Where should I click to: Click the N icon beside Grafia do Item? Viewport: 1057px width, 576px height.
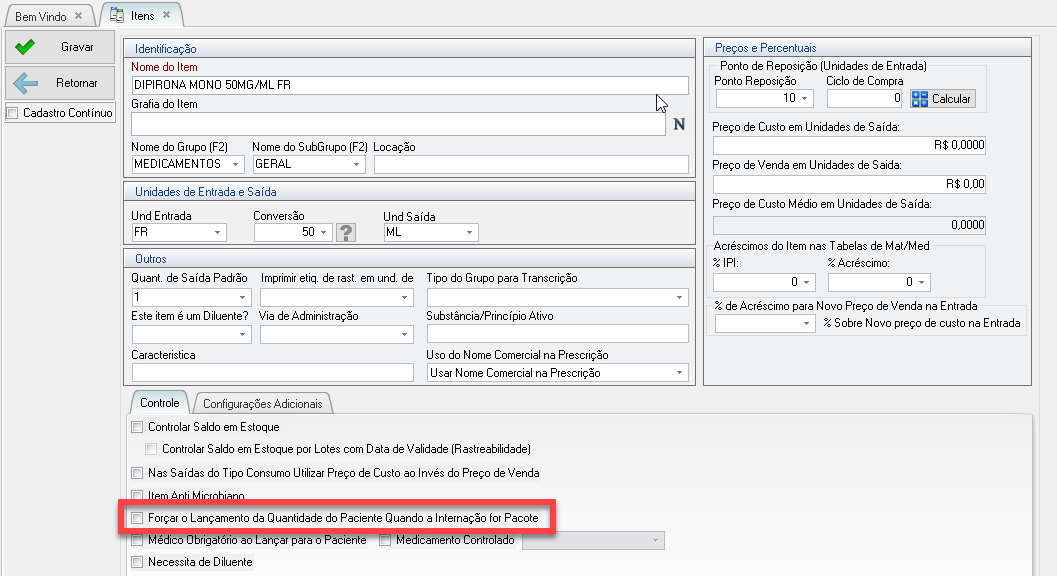pos(679,125)
